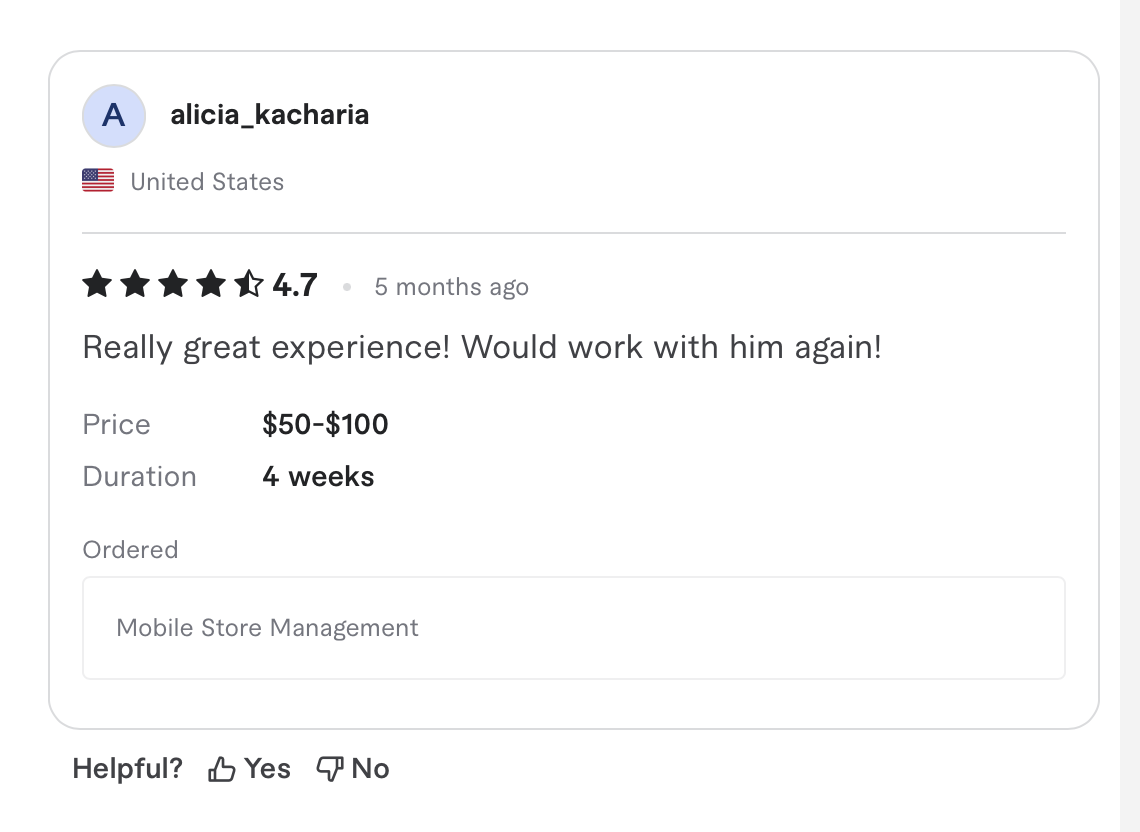Click the United States flag icon

(97, 180)
